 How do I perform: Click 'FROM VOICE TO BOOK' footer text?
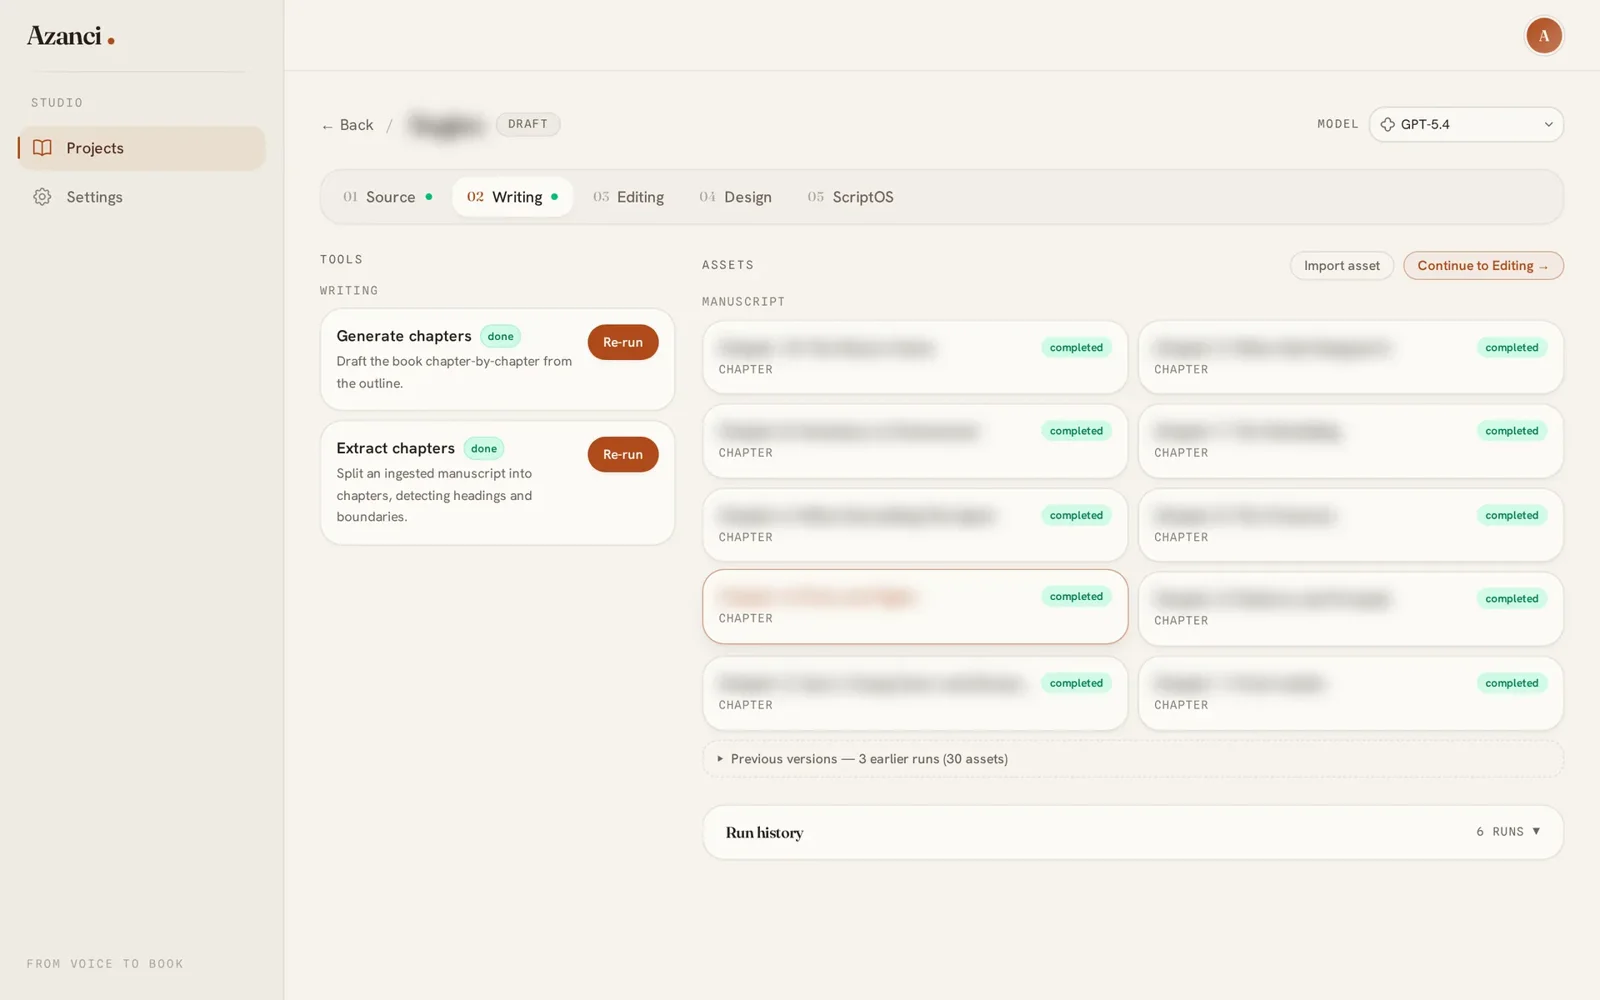tap(105, 964)
